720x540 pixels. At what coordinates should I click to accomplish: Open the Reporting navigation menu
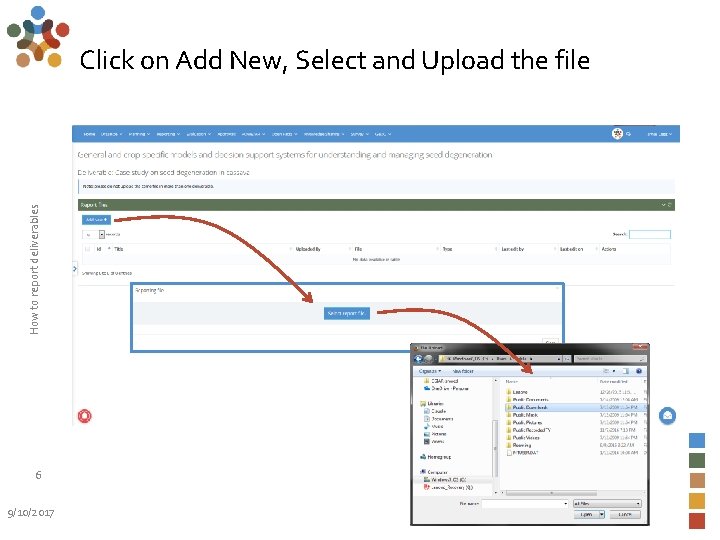[168, 134]
